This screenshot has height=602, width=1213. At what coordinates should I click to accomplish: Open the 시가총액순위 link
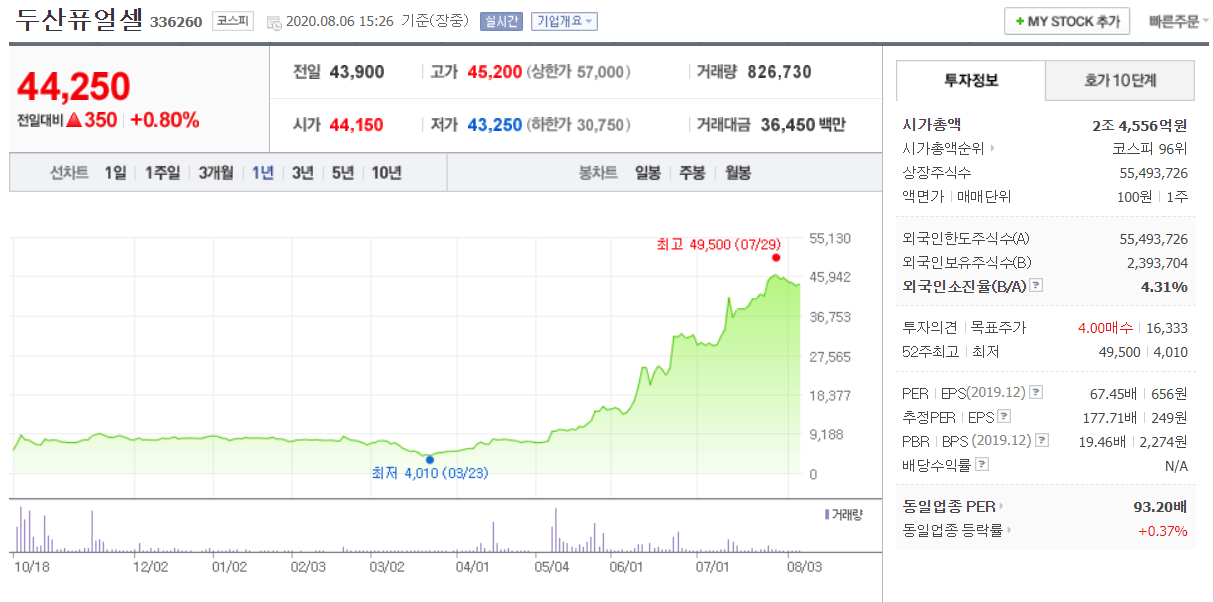[x=949, y=149]
